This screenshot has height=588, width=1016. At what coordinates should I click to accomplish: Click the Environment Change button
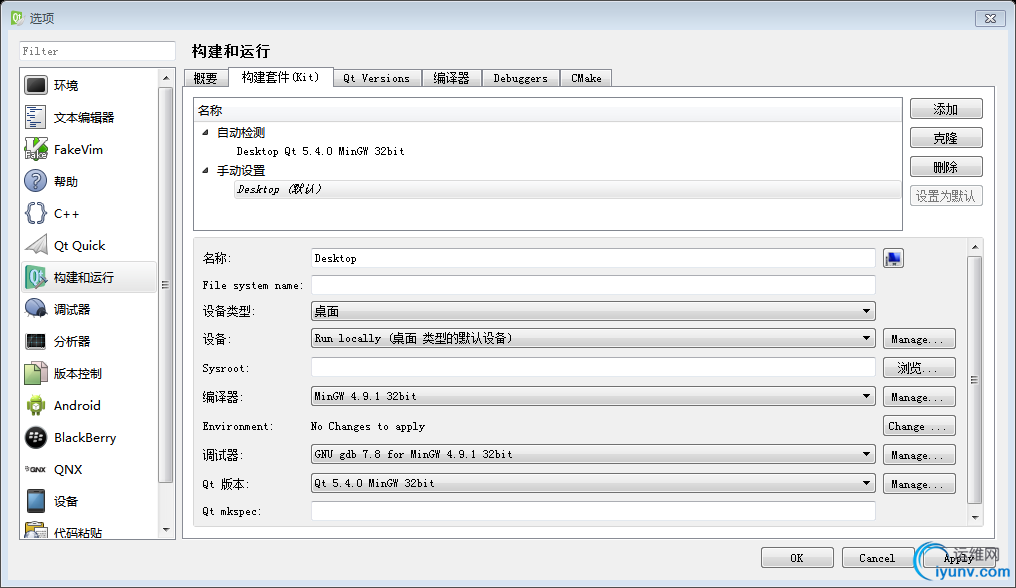[x=919, y=426]
